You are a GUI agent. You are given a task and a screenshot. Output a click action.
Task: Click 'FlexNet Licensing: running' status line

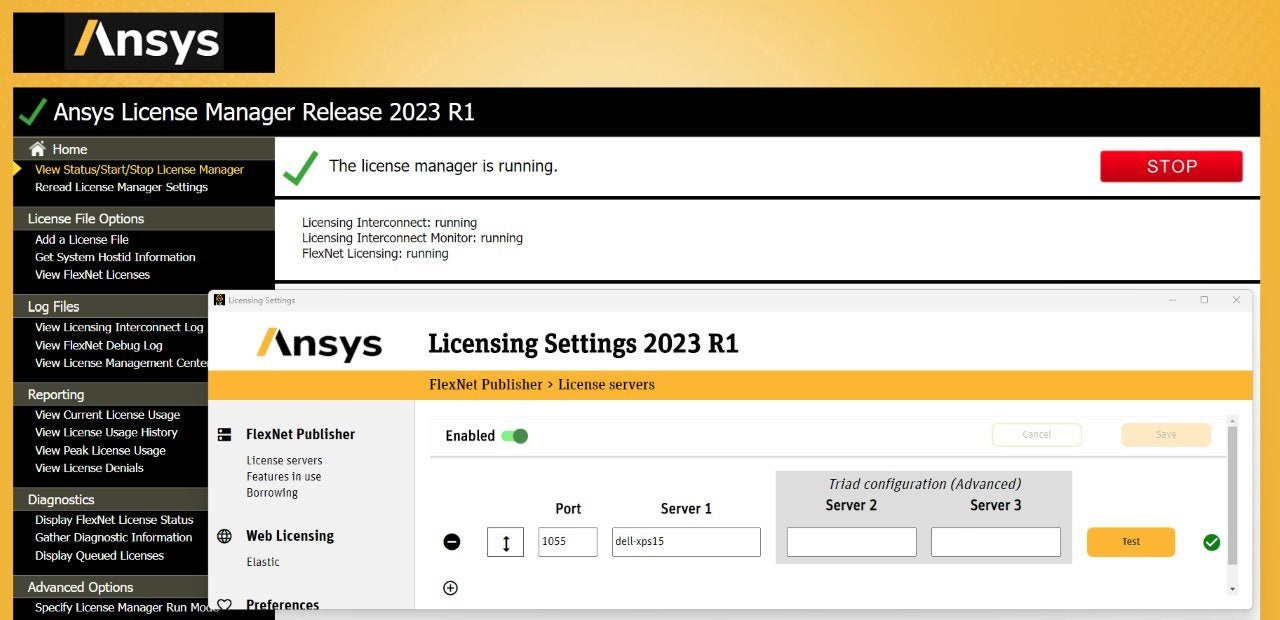click(x=375, y=254)
